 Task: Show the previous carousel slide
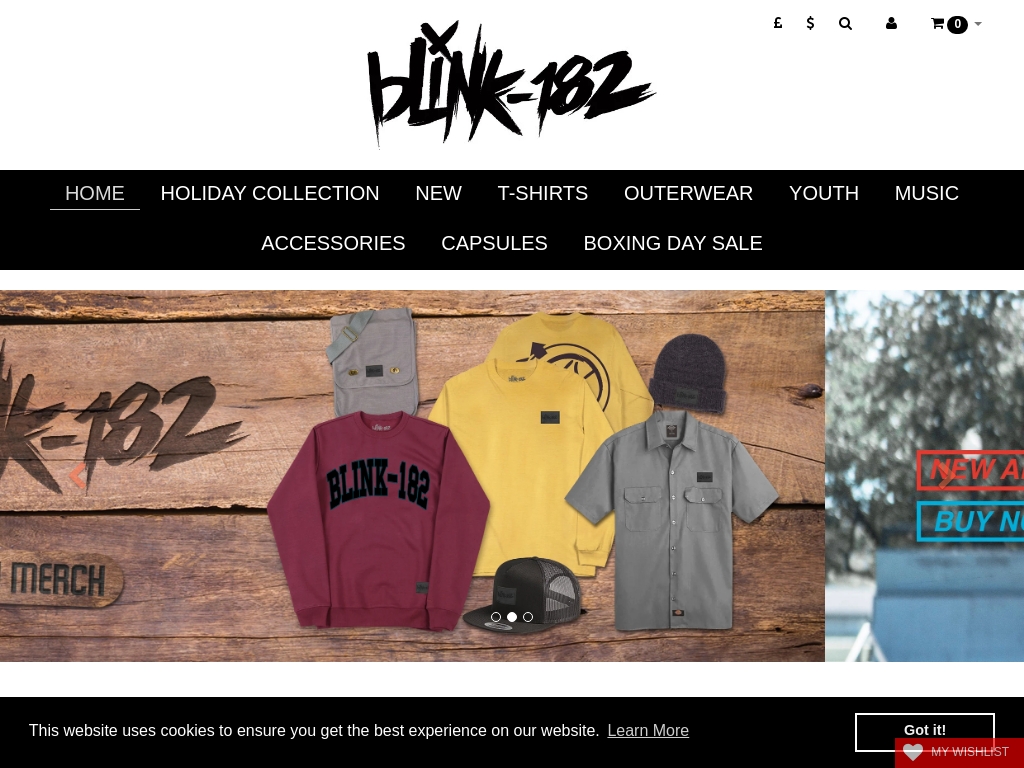click(77, 475)
